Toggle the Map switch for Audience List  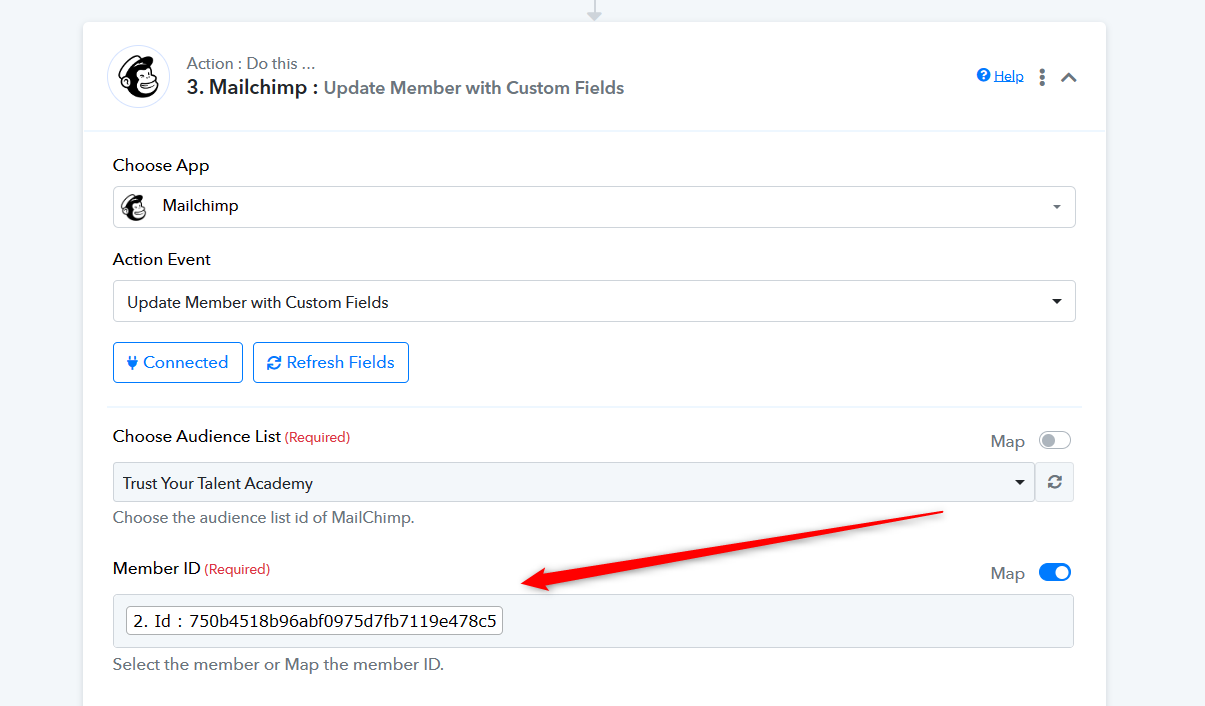coord(1055,441)
